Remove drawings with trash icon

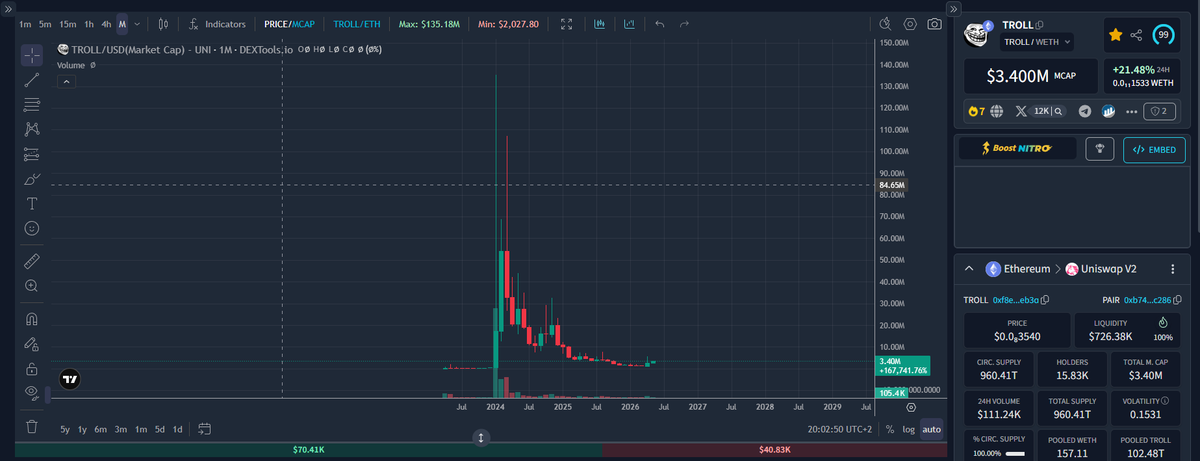(x=31, y=427)
